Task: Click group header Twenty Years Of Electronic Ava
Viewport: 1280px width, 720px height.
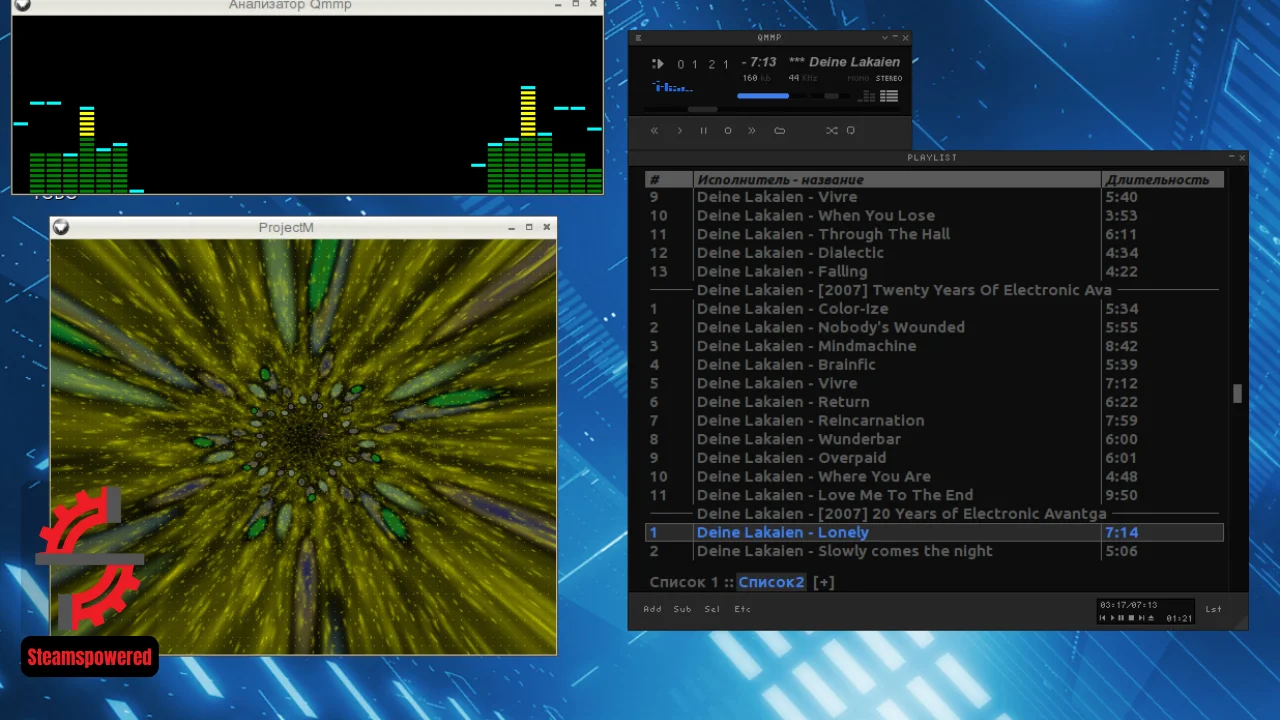Action: coord(934,290)
